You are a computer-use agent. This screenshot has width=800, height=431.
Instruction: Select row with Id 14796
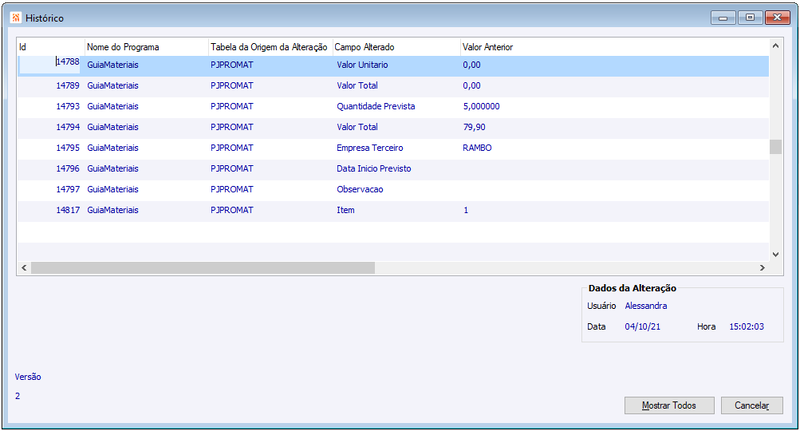393,169
